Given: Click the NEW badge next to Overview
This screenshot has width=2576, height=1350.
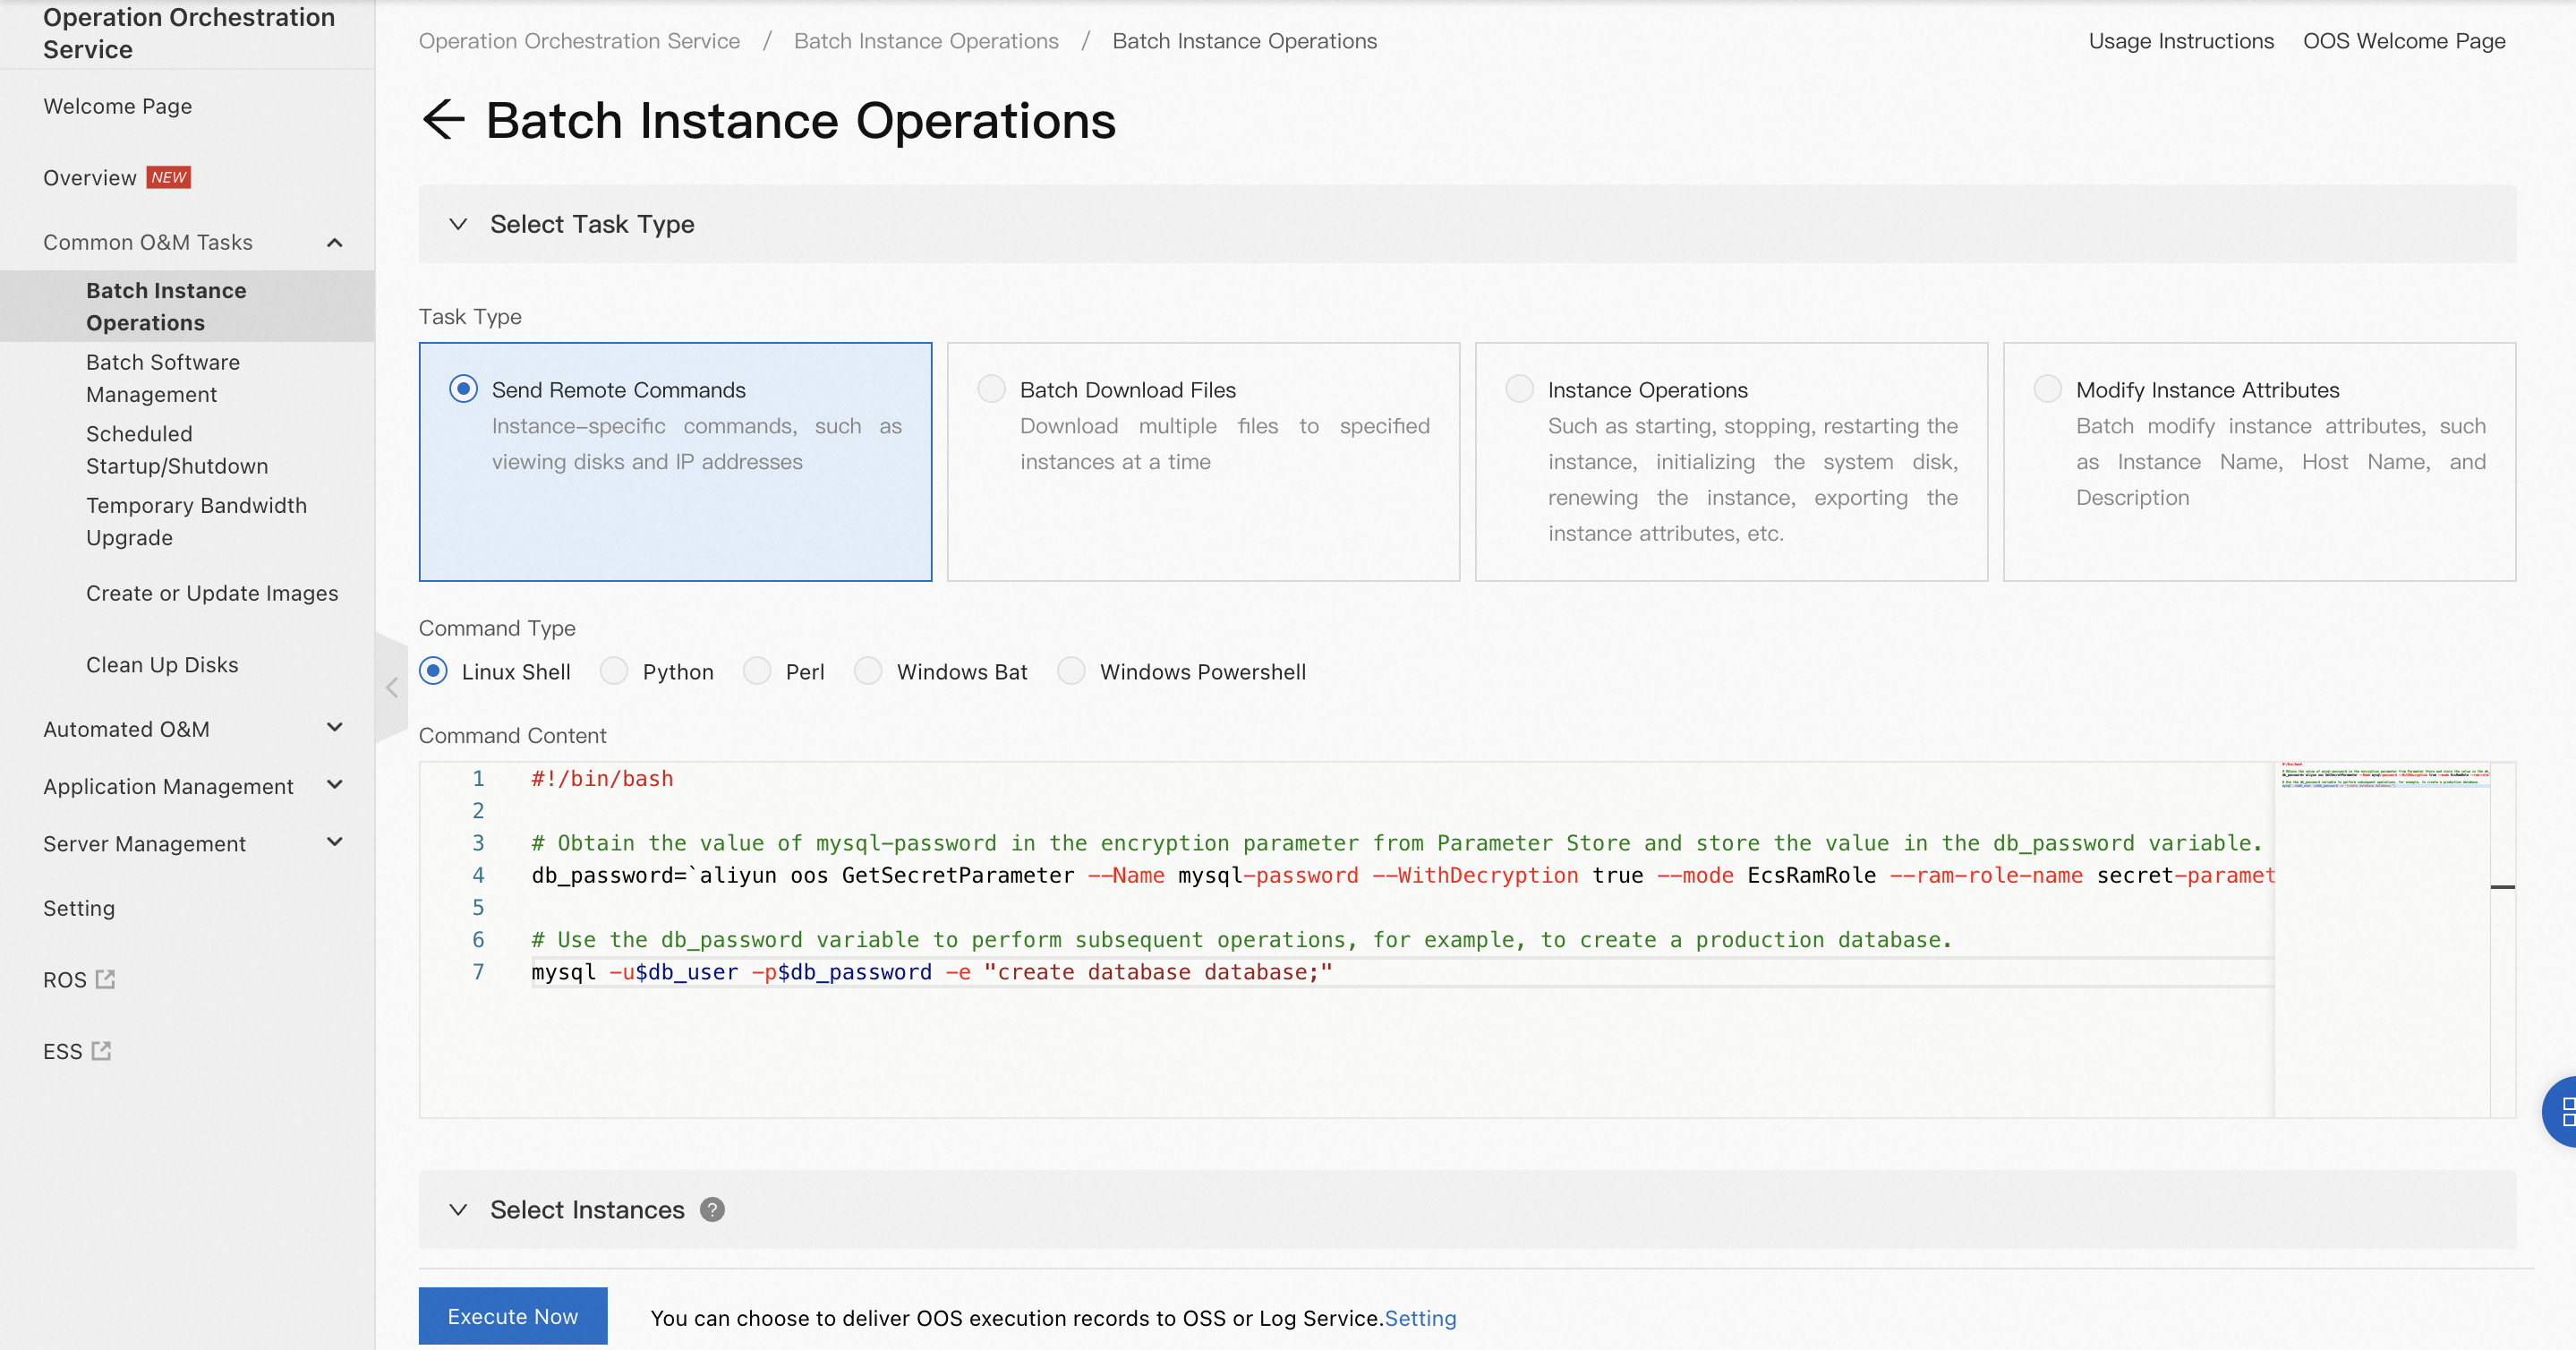Looking at the screenshot, I should point(169,177).
